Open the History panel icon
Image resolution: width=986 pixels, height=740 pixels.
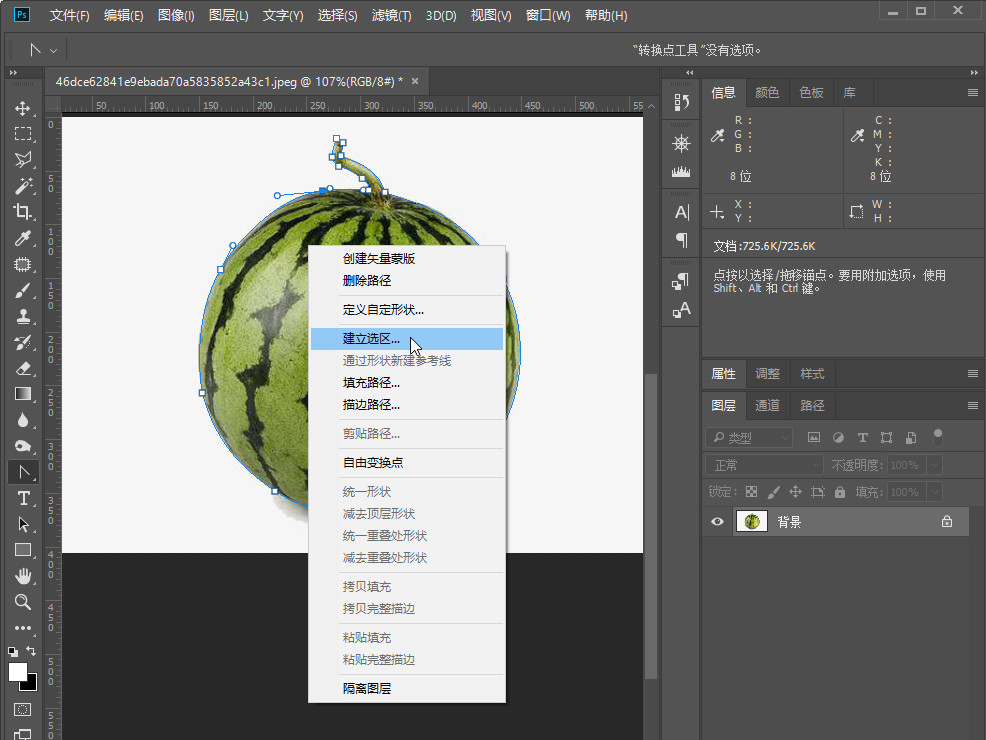[682, 102]
